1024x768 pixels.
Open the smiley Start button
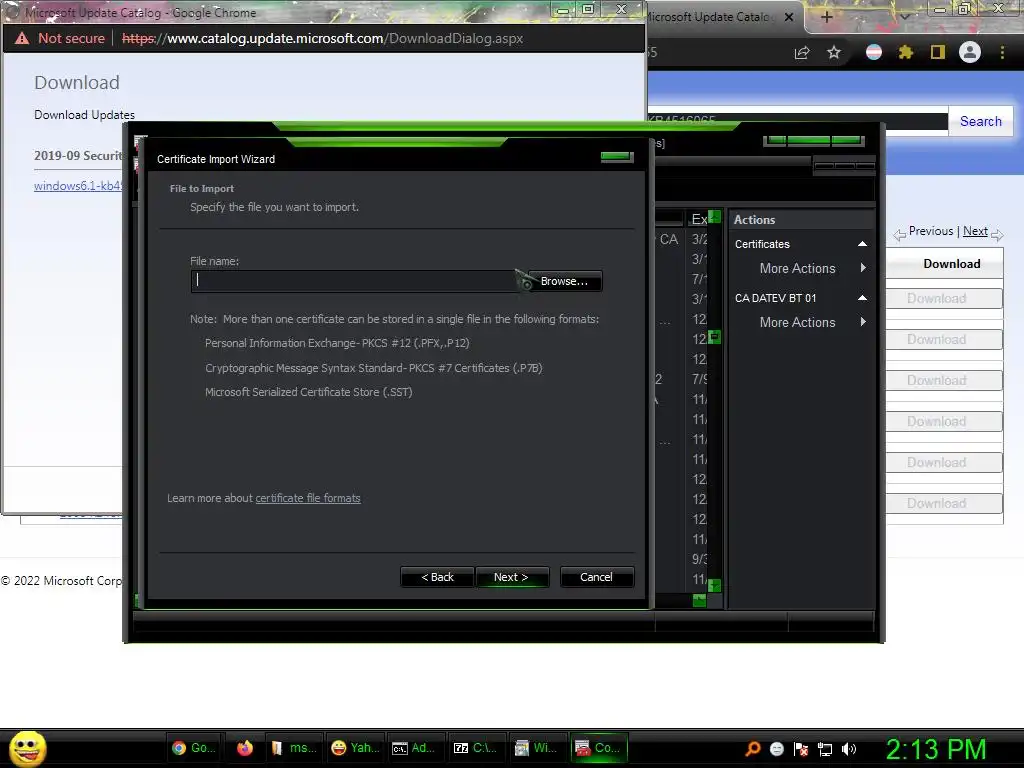(x=27, y=749)
